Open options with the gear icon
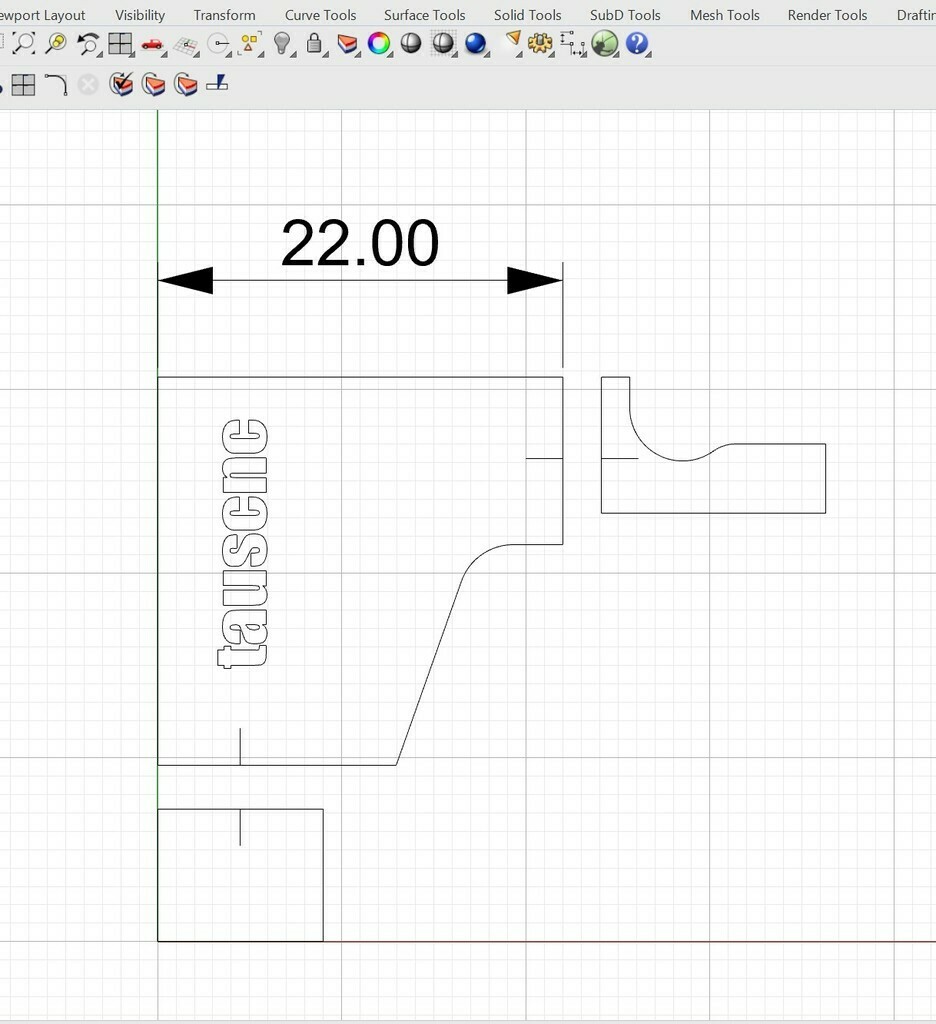Screen dimensions: 936x1024 540,44
